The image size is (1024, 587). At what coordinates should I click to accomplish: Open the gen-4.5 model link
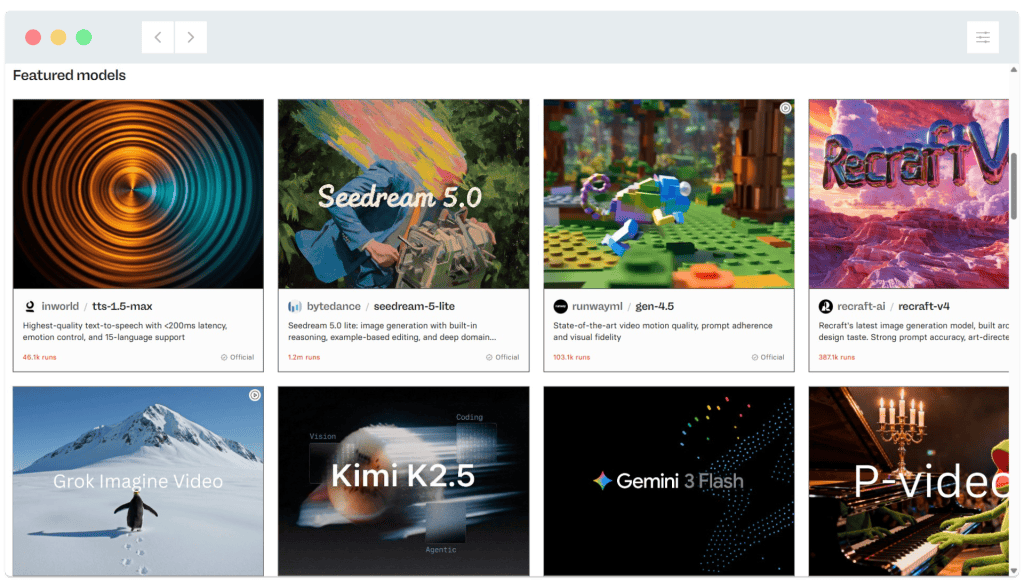pyautogui.click(x=654, y=306)
